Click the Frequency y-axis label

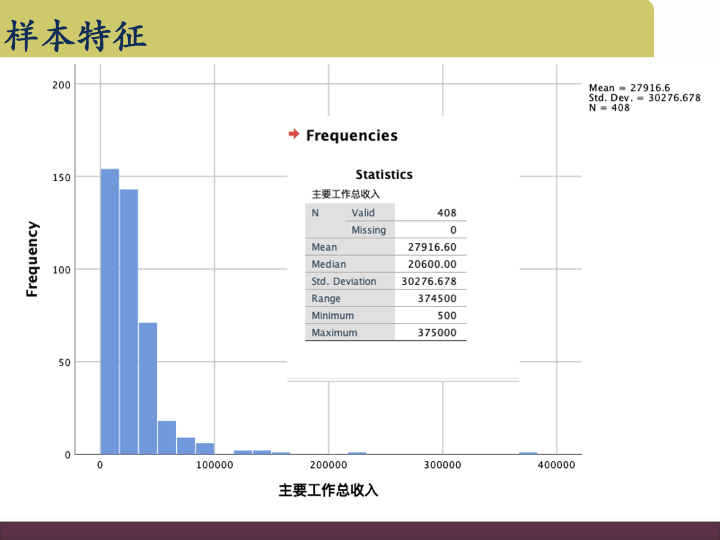32,259
